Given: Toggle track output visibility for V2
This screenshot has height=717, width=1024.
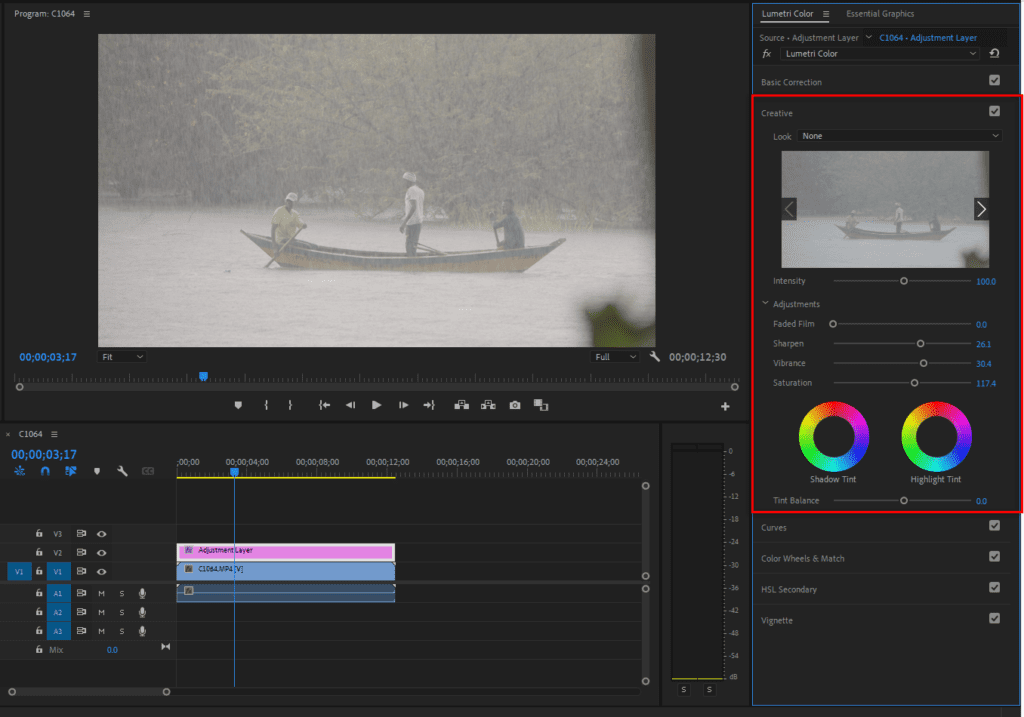Looking at the screenshot, I should click(100, 552).
